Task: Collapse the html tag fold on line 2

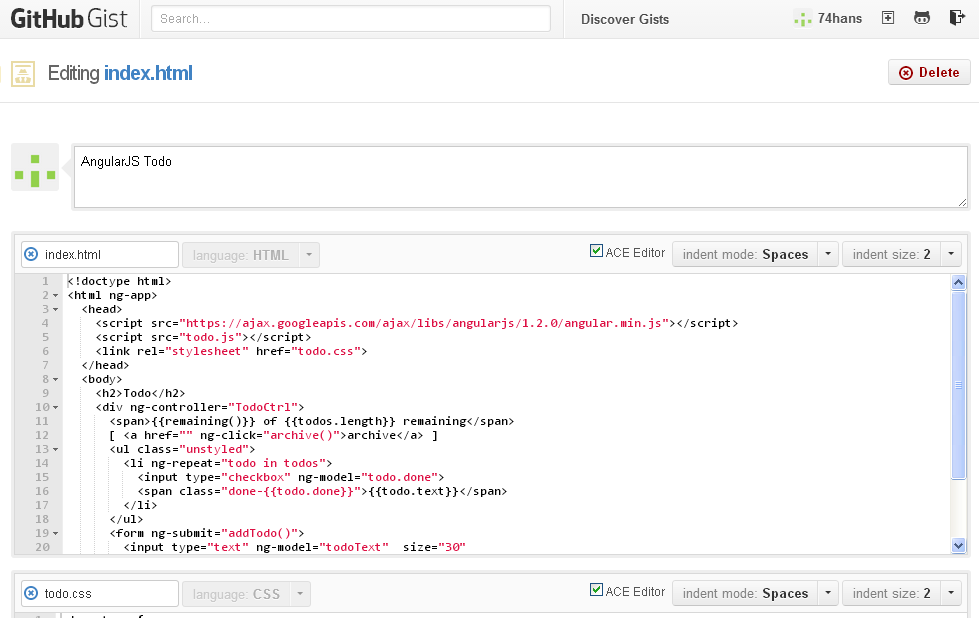Action: (56, 295)
